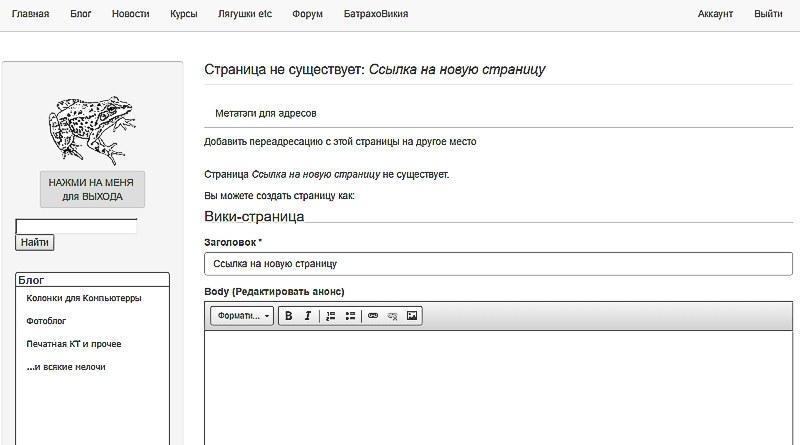The height and width of the screenshot is (445, 800).
Task: Click the НАЖМИ НА МЕНЯ для ВЫХОДА button
Action: 92,189
